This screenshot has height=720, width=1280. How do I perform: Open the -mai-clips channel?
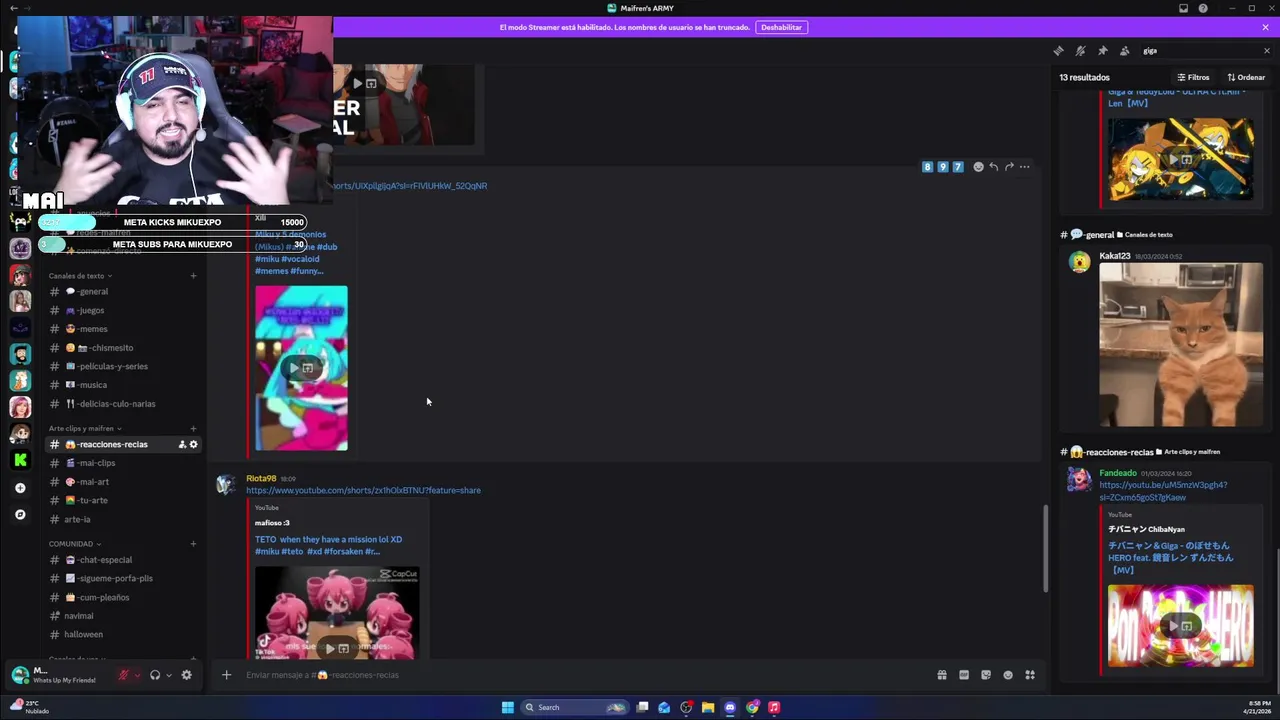click(124, 463)
